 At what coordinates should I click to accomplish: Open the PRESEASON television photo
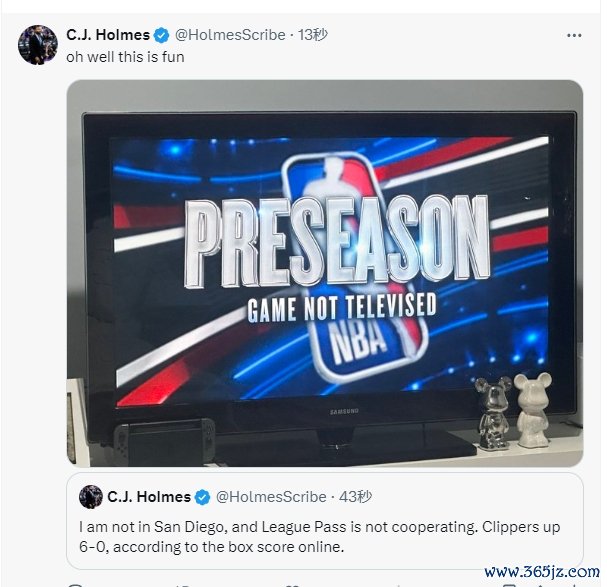click(x=325, y=273)
